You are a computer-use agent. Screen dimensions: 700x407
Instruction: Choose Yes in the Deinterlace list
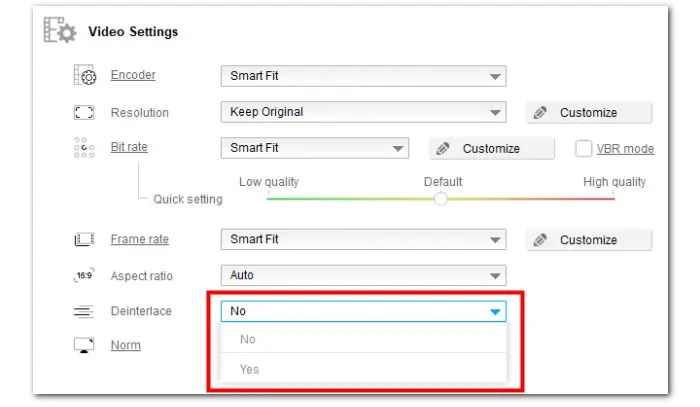tap(249, 369)
